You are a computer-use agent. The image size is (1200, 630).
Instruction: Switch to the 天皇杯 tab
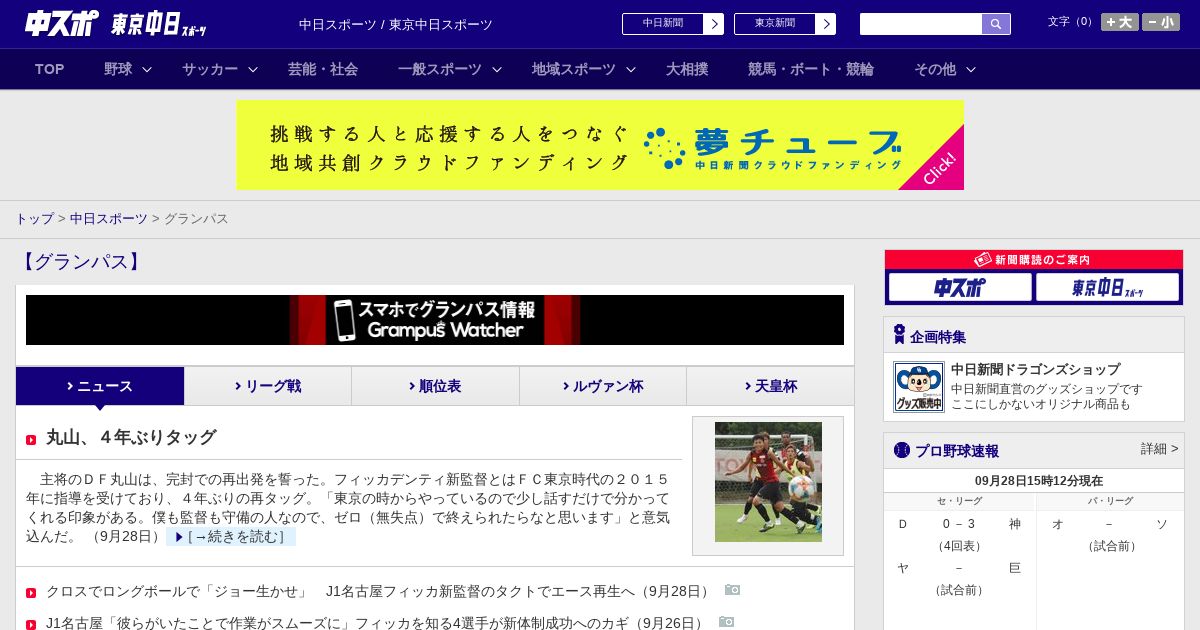[x=770, y=386]
